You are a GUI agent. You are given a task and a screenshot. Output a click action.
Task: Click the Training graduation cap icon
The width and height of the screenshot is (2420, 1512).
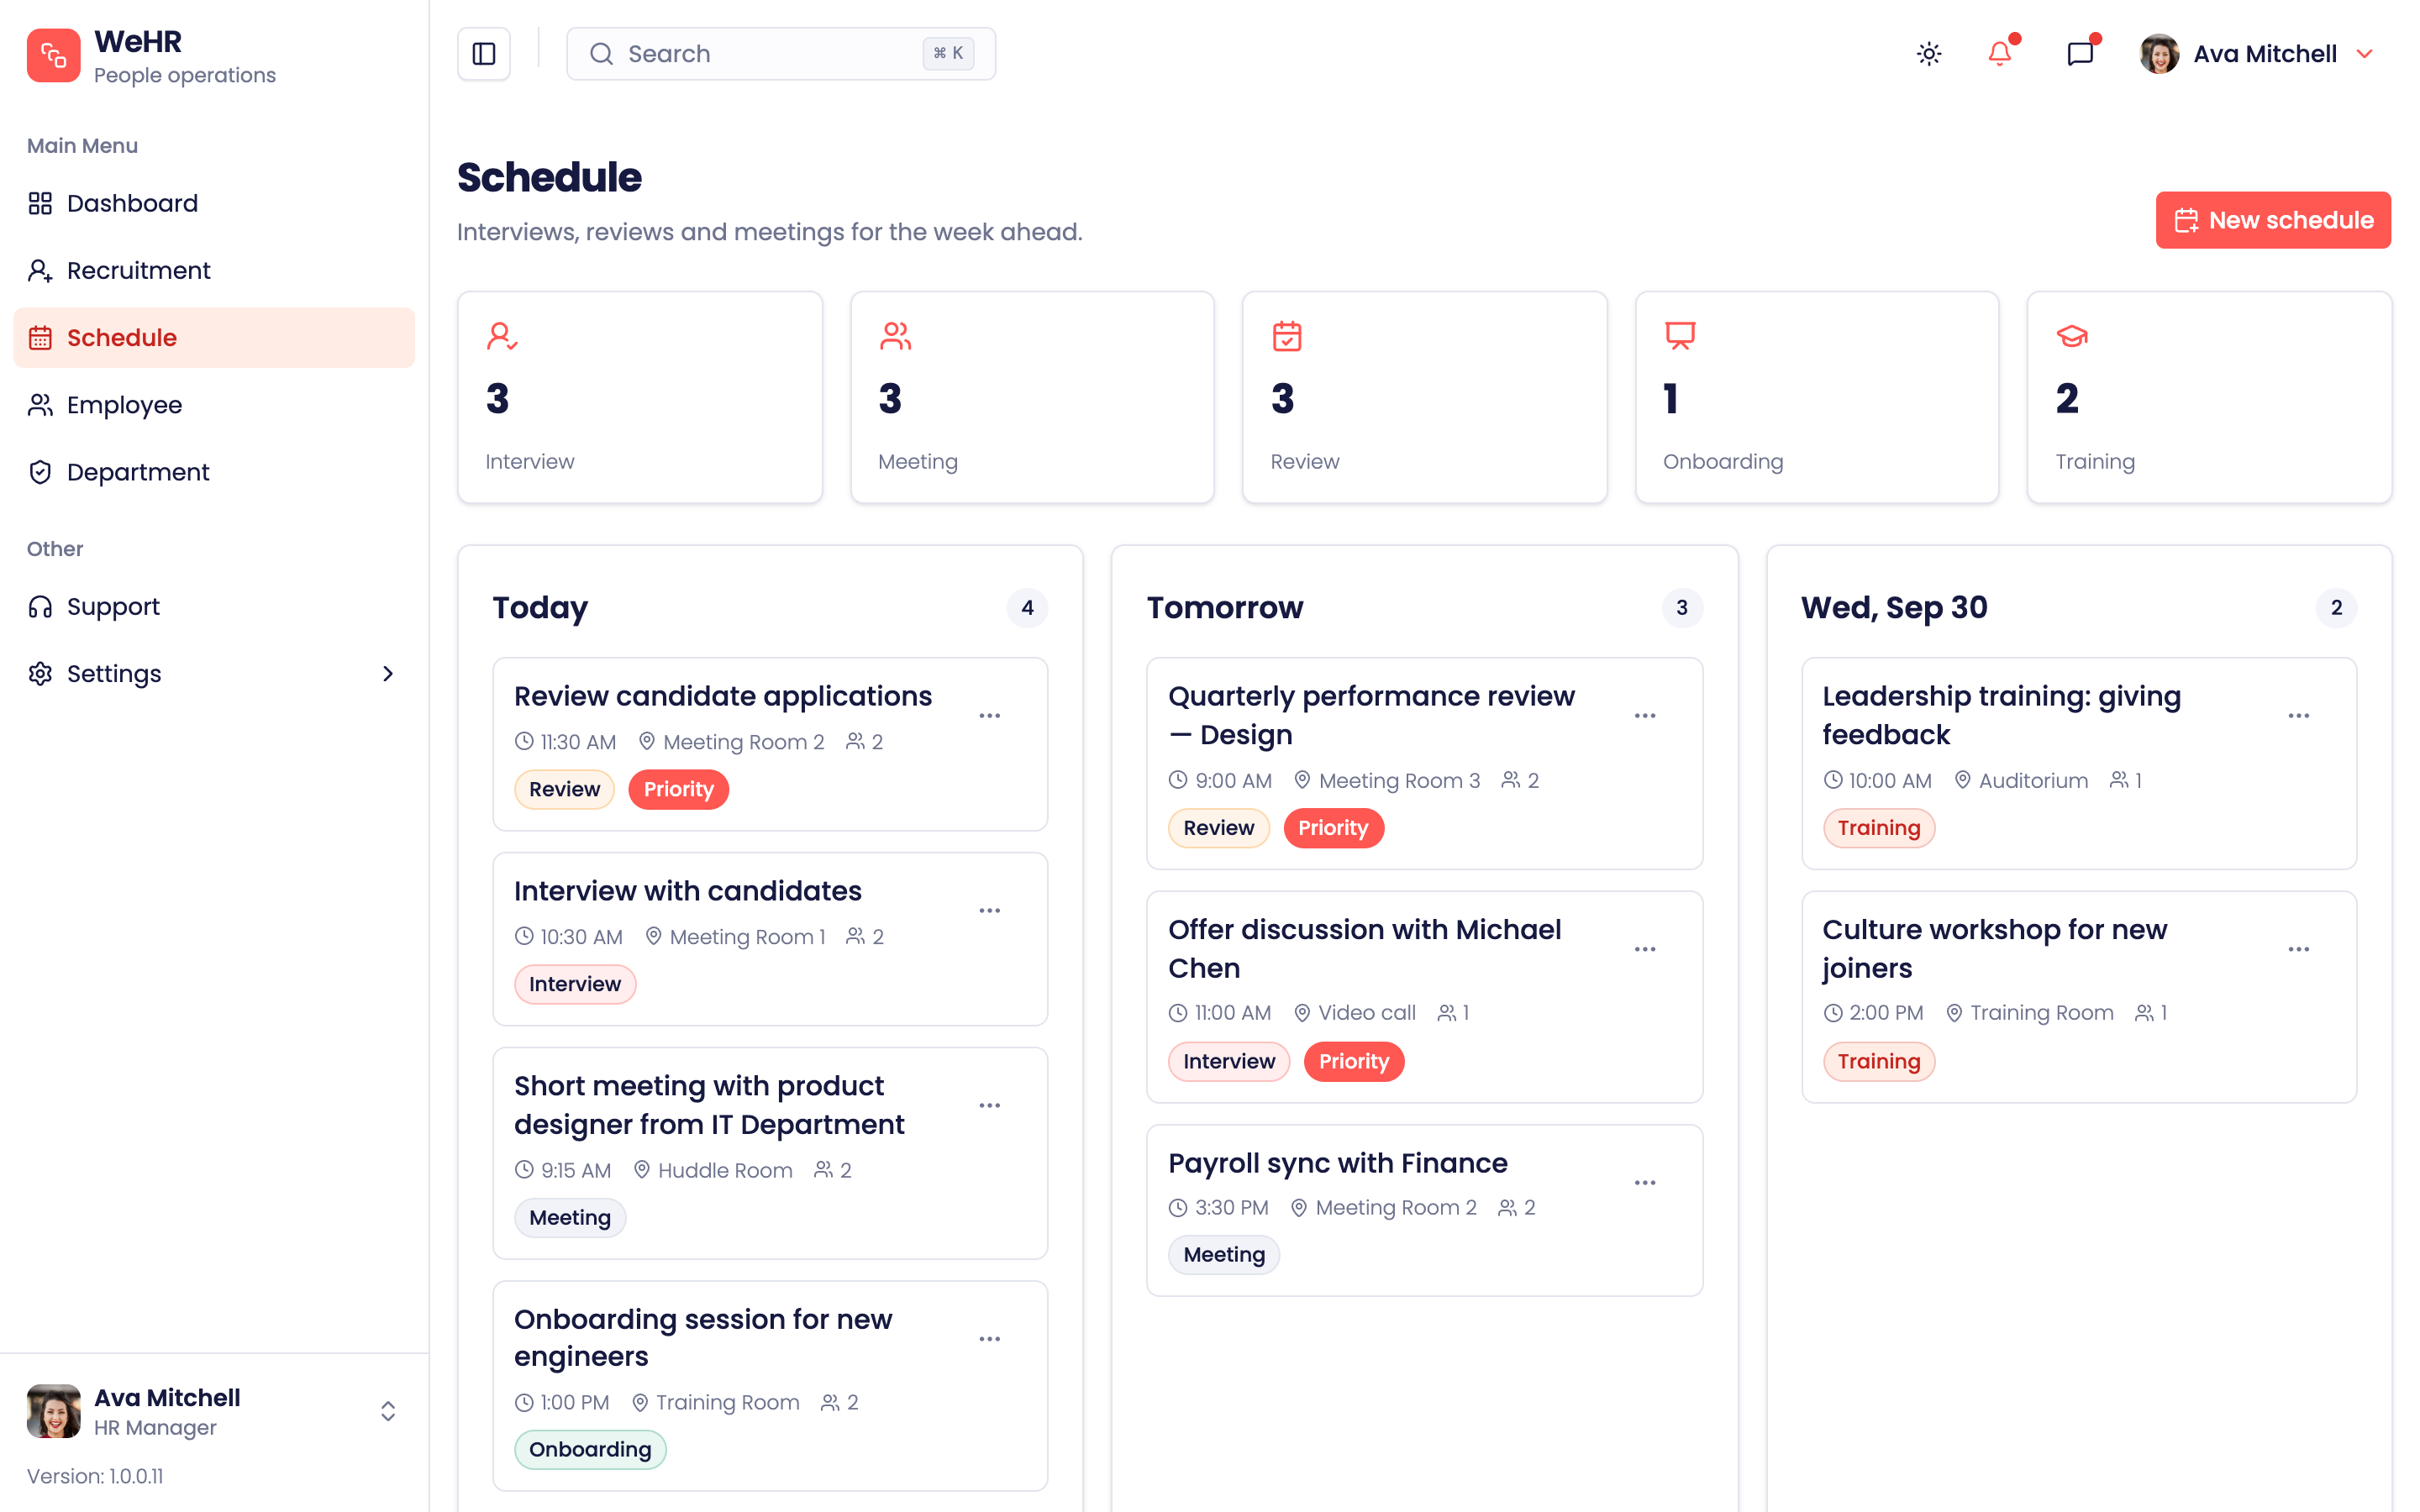[2072, 336]
